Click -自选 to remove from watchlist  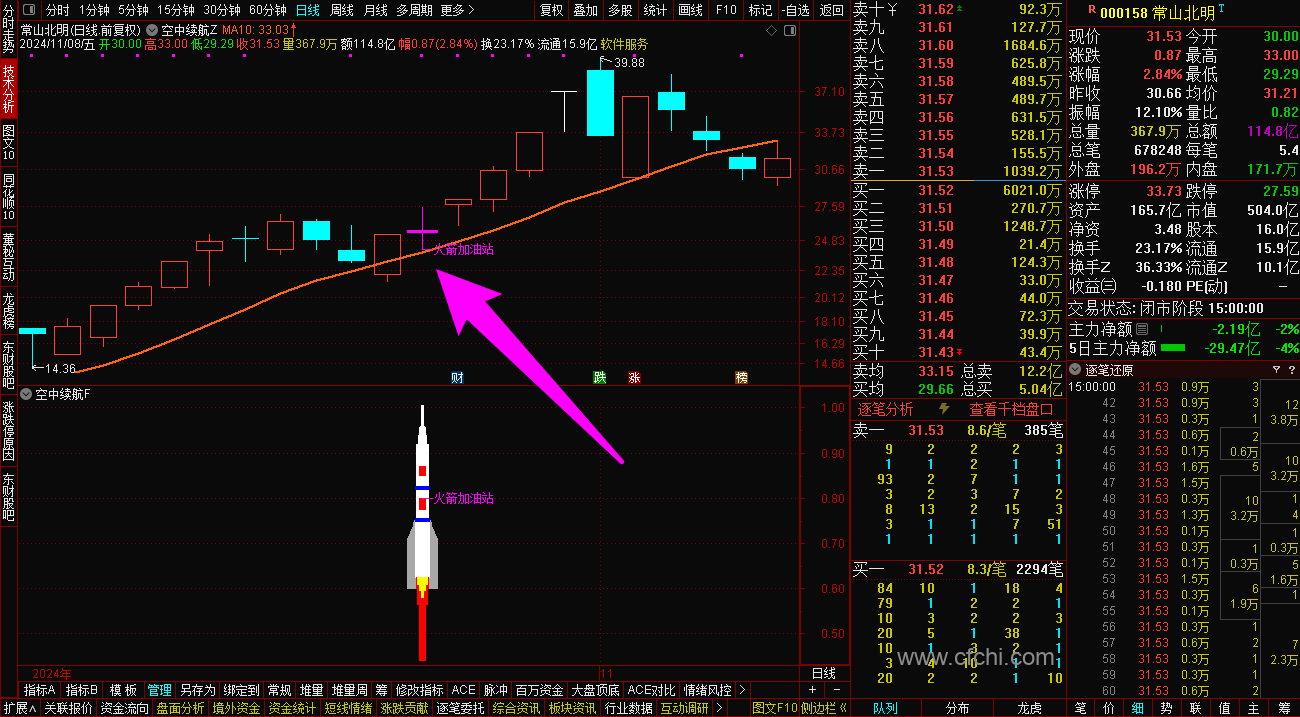(795, 10)
